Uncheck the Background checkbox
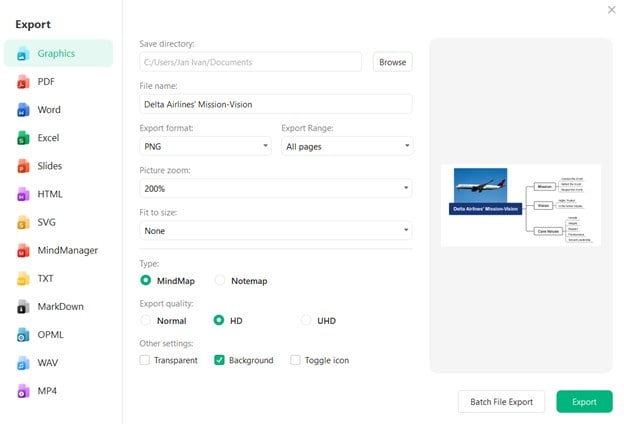This screenshot has width=624, height=424. point(219,360)
